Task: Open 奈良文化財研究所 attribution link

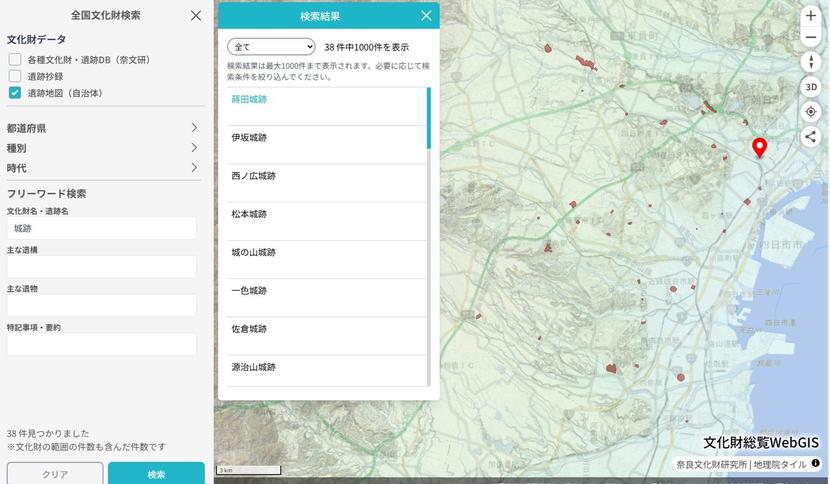Action: (711, 464)
